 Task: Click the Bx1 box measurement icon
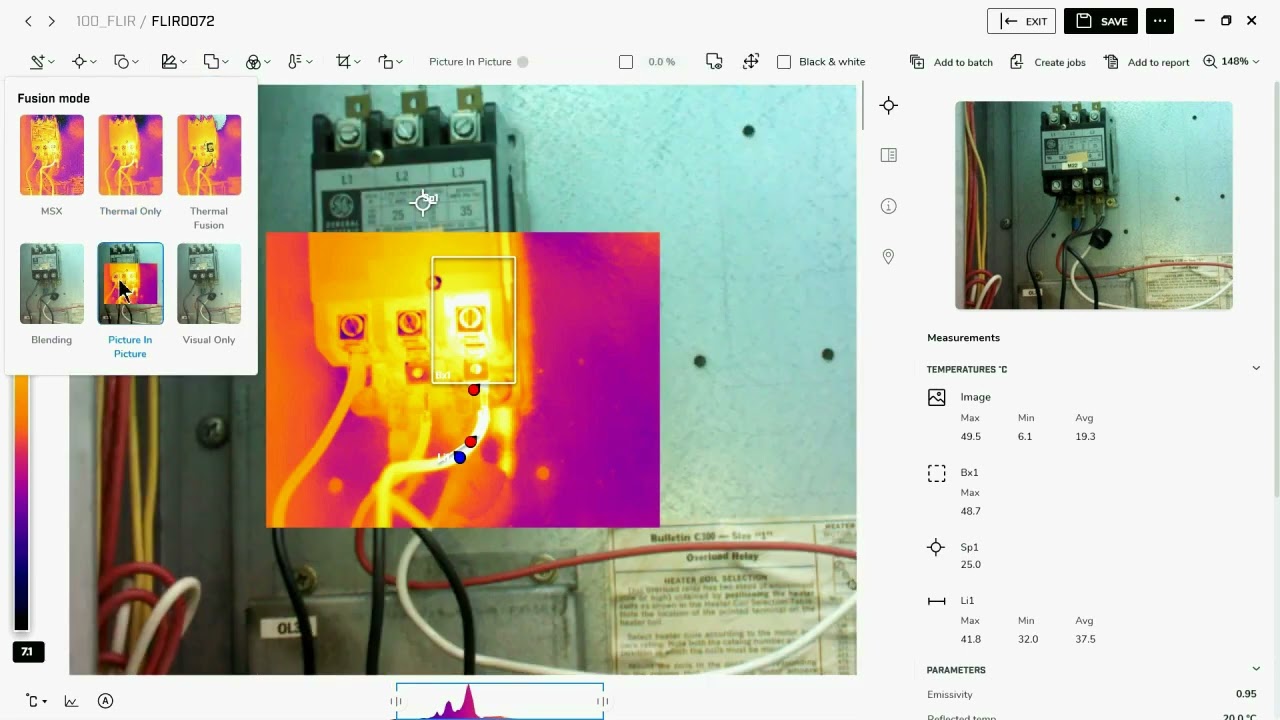point(936,473)
